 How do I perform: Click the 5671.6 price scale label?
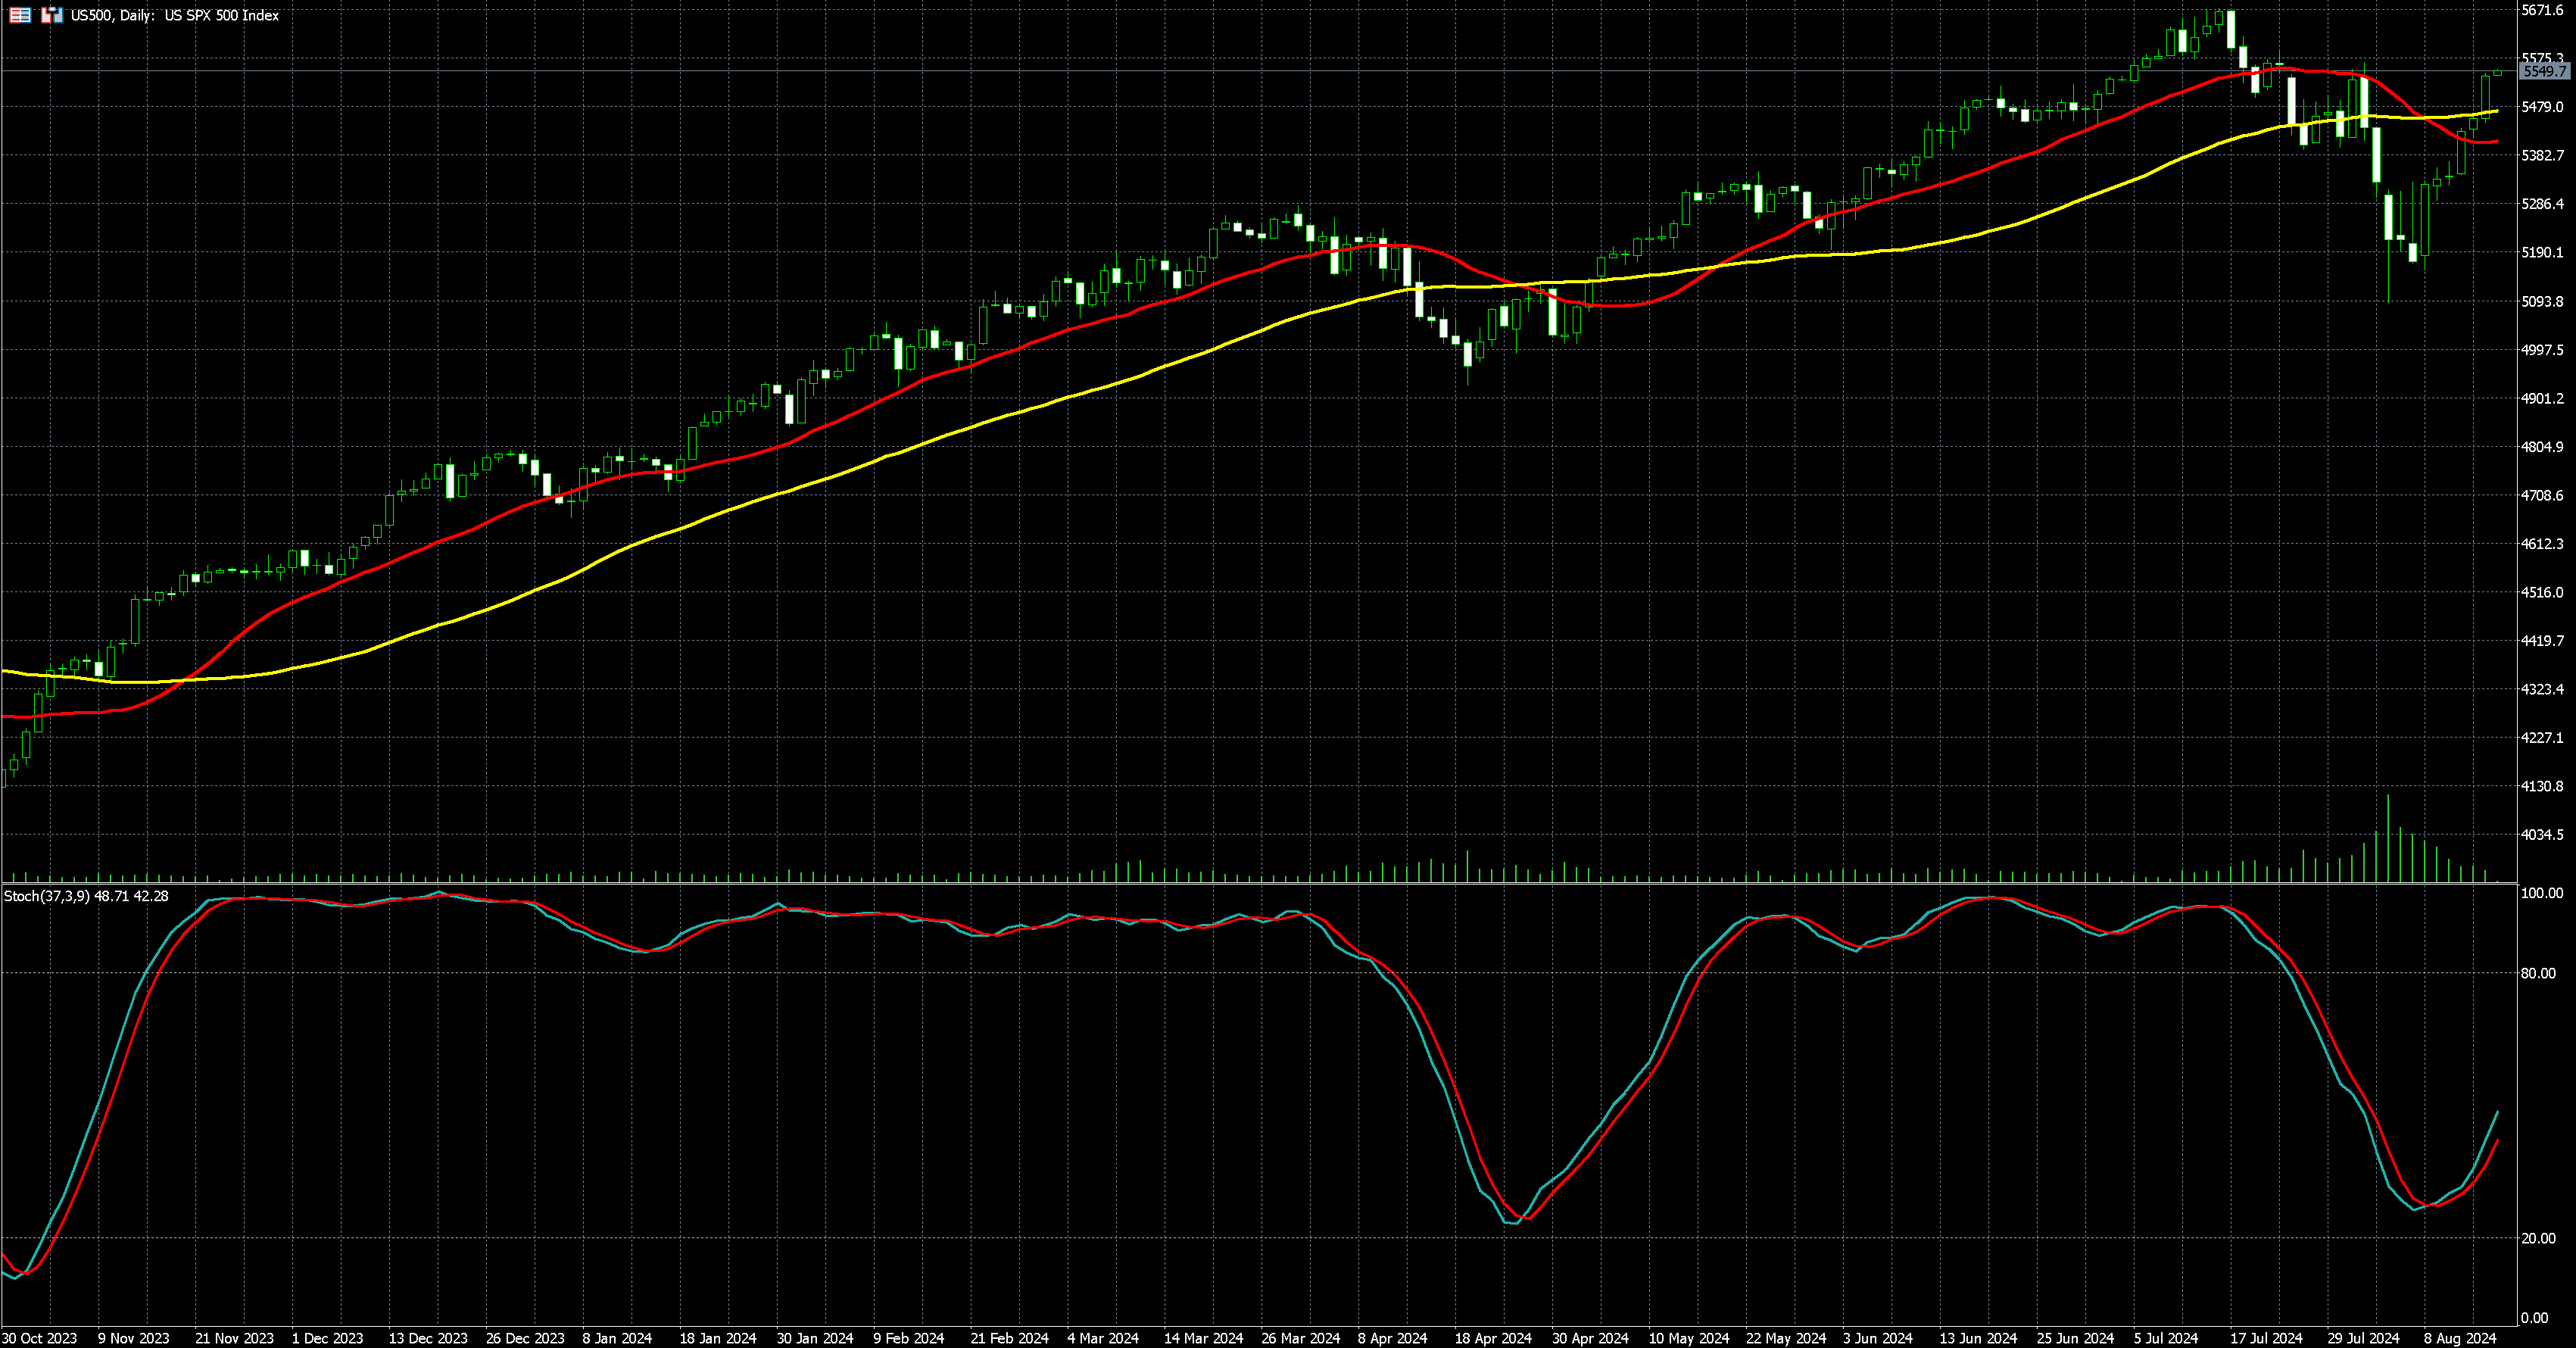[2542, 10]
